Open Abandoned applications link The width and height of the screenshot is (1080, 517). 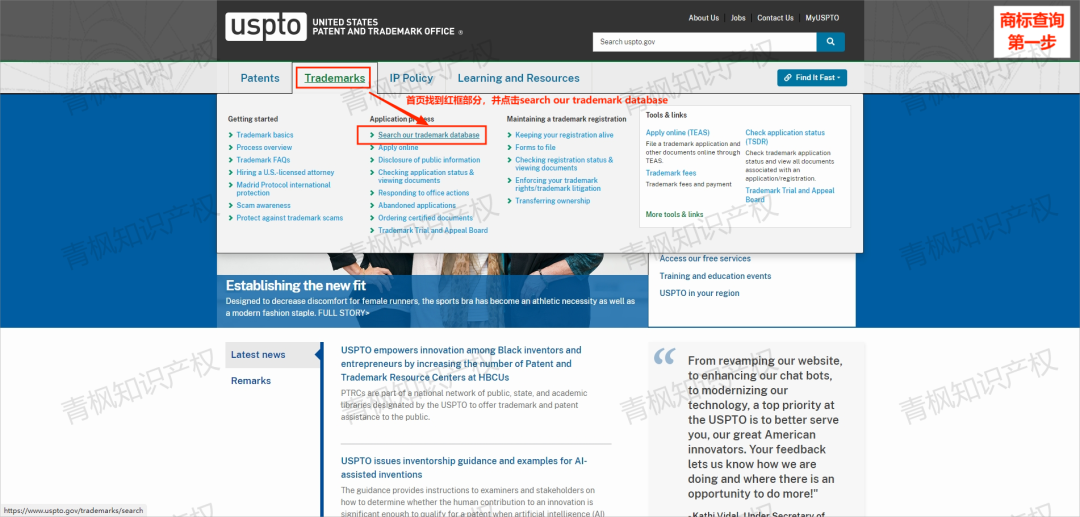tap(417, 205)
